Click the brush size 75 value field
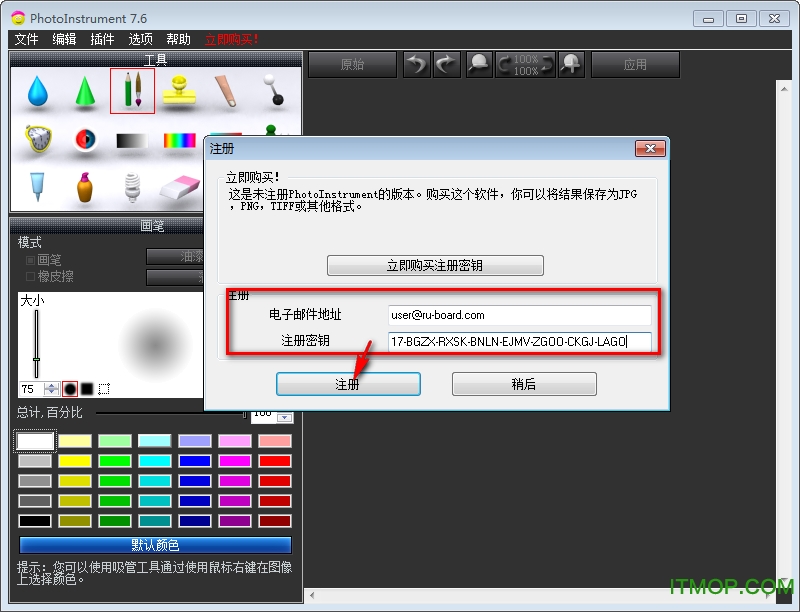 32,389
